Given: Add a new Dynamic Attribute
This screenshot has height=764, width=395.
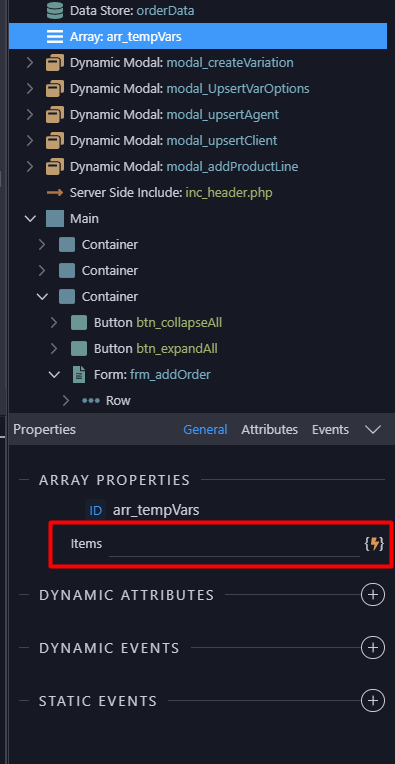Looking at the screenshot, I should (373, 594).
